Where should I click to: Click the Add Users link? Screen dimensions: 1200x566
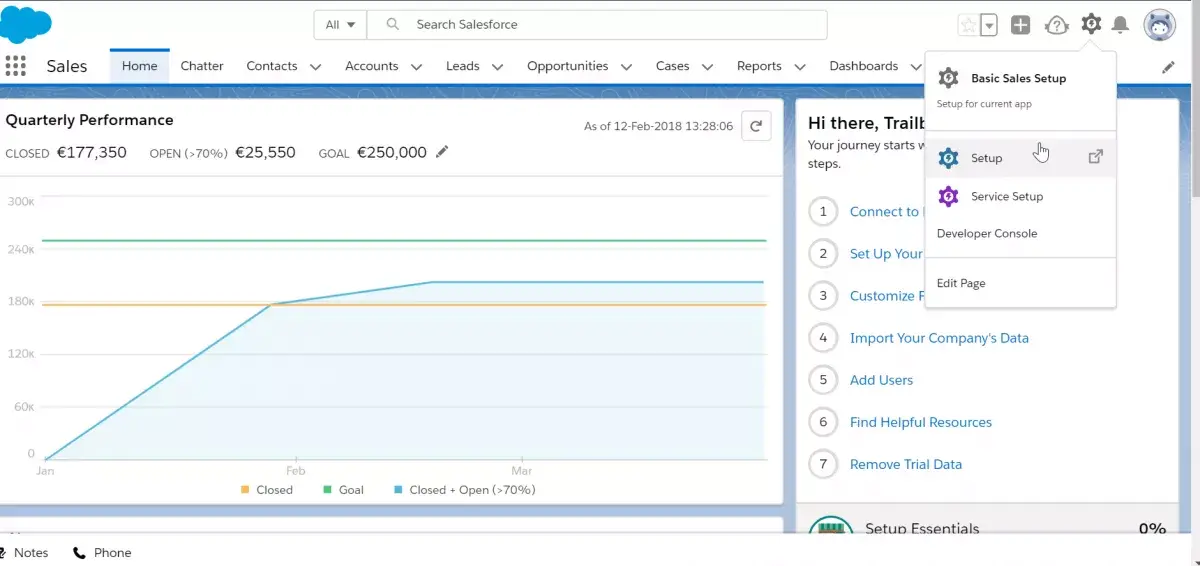[881, 380]
